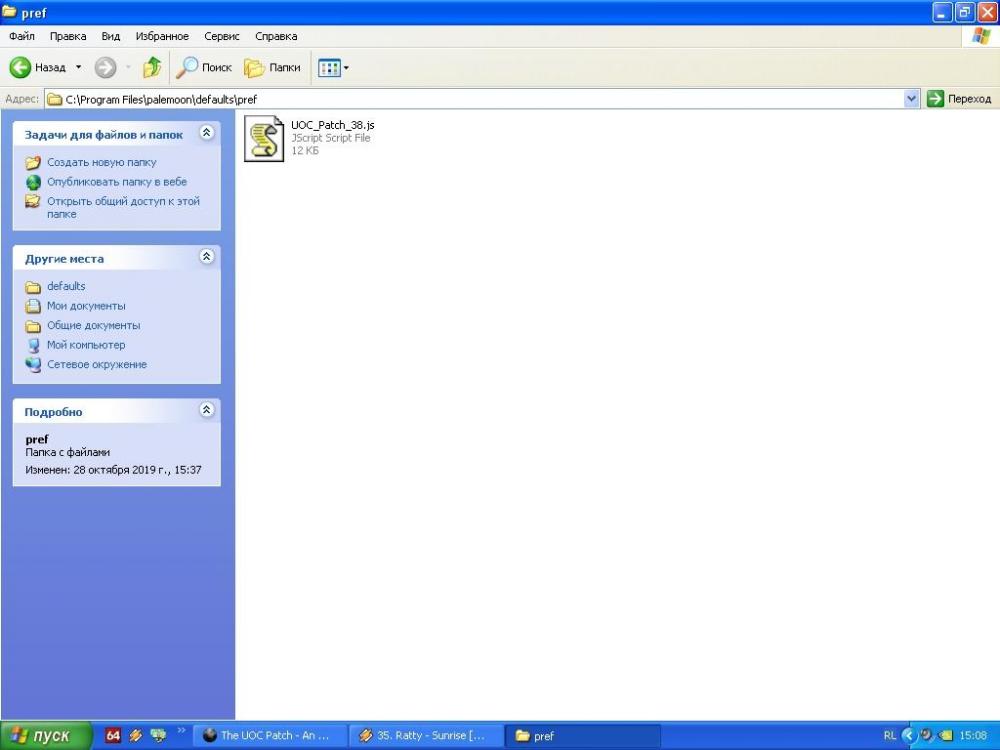Select the UOC_Patch_38.js file icon
Viewport: 1000px width, 750px height.
(264, 138)
